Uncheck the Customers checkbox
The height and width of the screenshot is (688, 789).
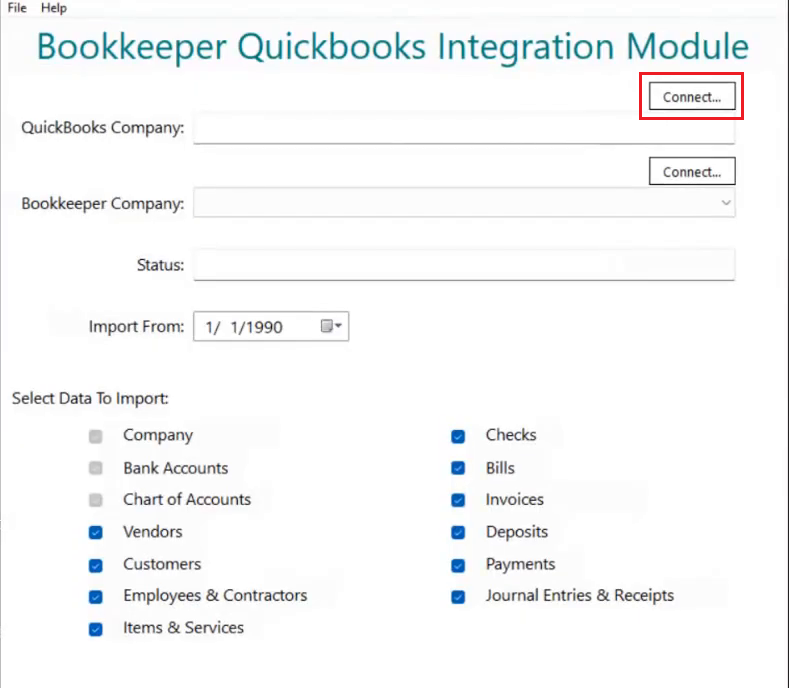(x=96, y=566)
